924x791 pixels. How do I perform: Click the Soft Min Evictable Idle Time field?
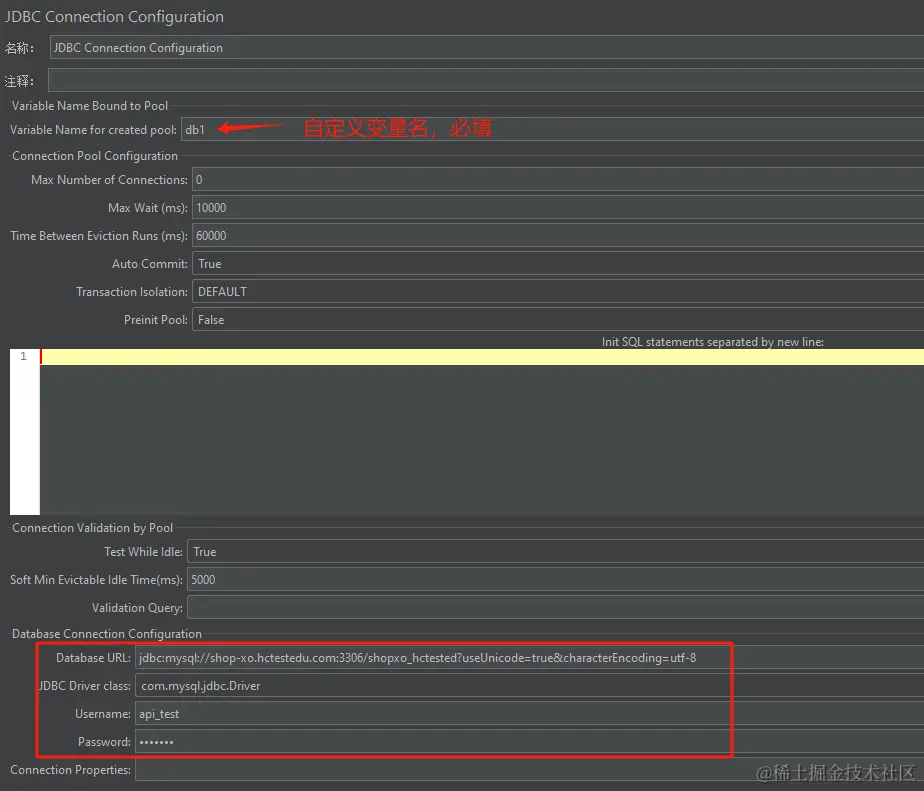[555, 579]
